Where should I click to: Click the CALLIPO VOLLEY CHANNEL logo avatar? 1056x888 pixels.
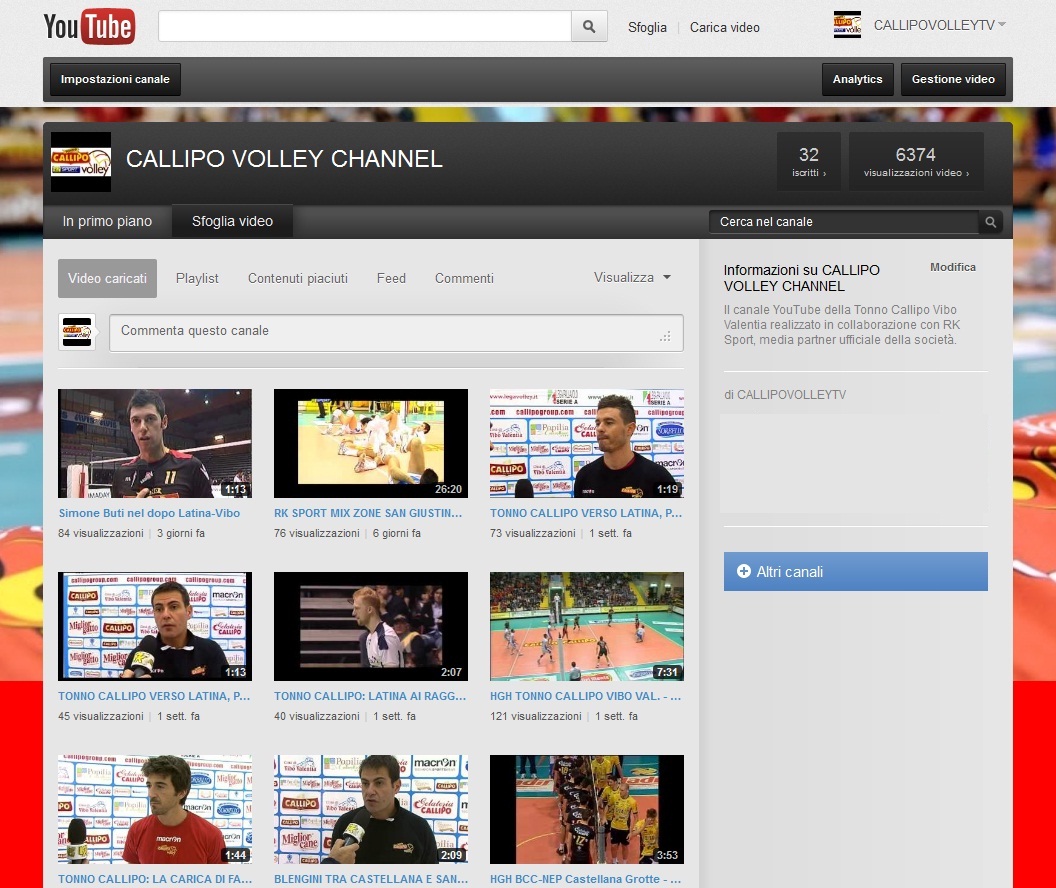pos(80,160)
